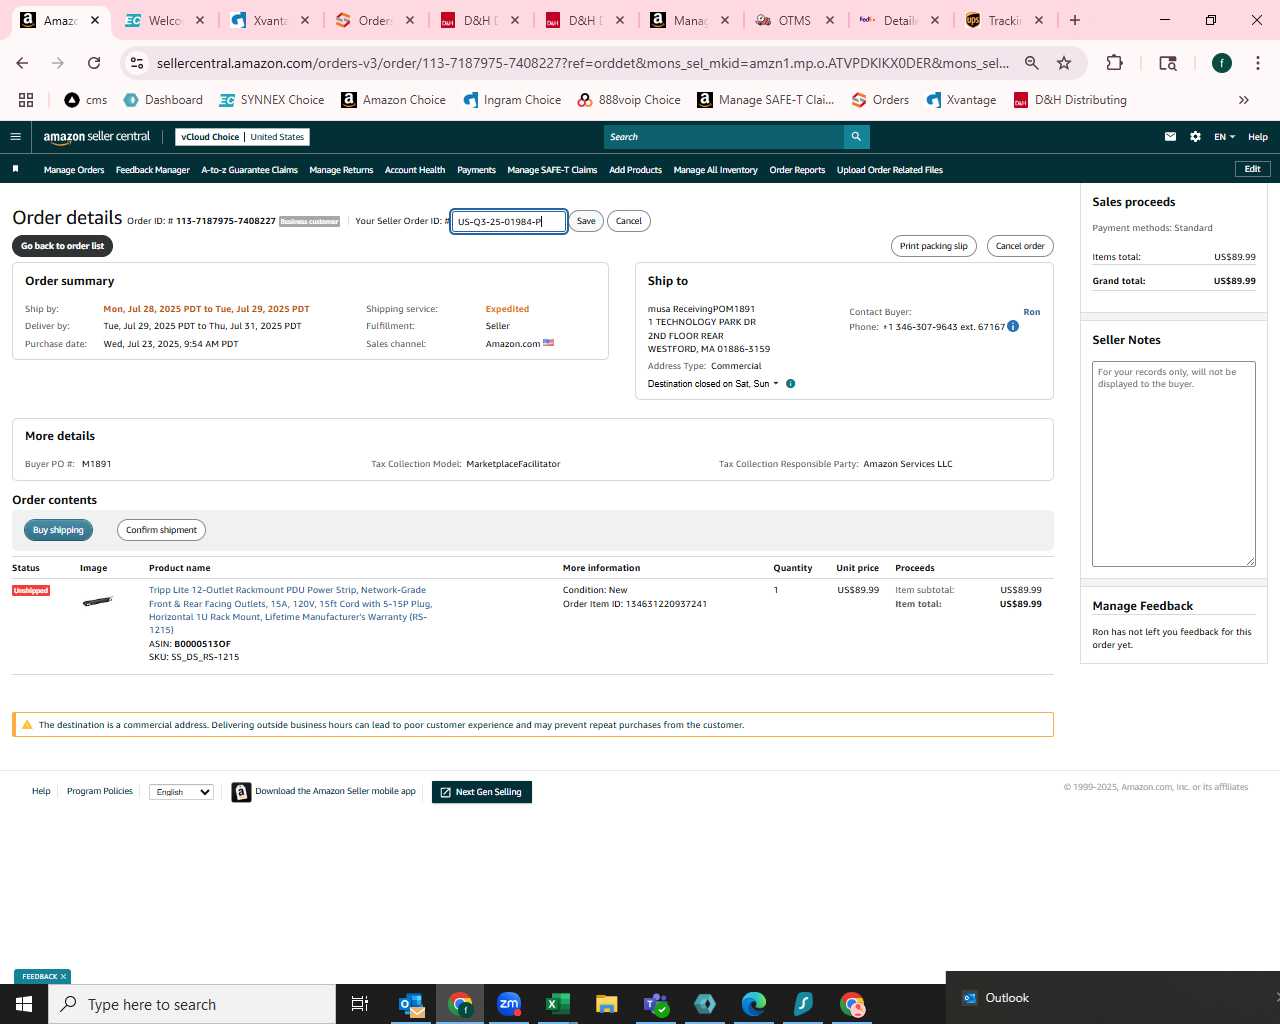Open Account Health menu item
The height and width of the screenshot is (1024, 1280).
pos(415,170)
